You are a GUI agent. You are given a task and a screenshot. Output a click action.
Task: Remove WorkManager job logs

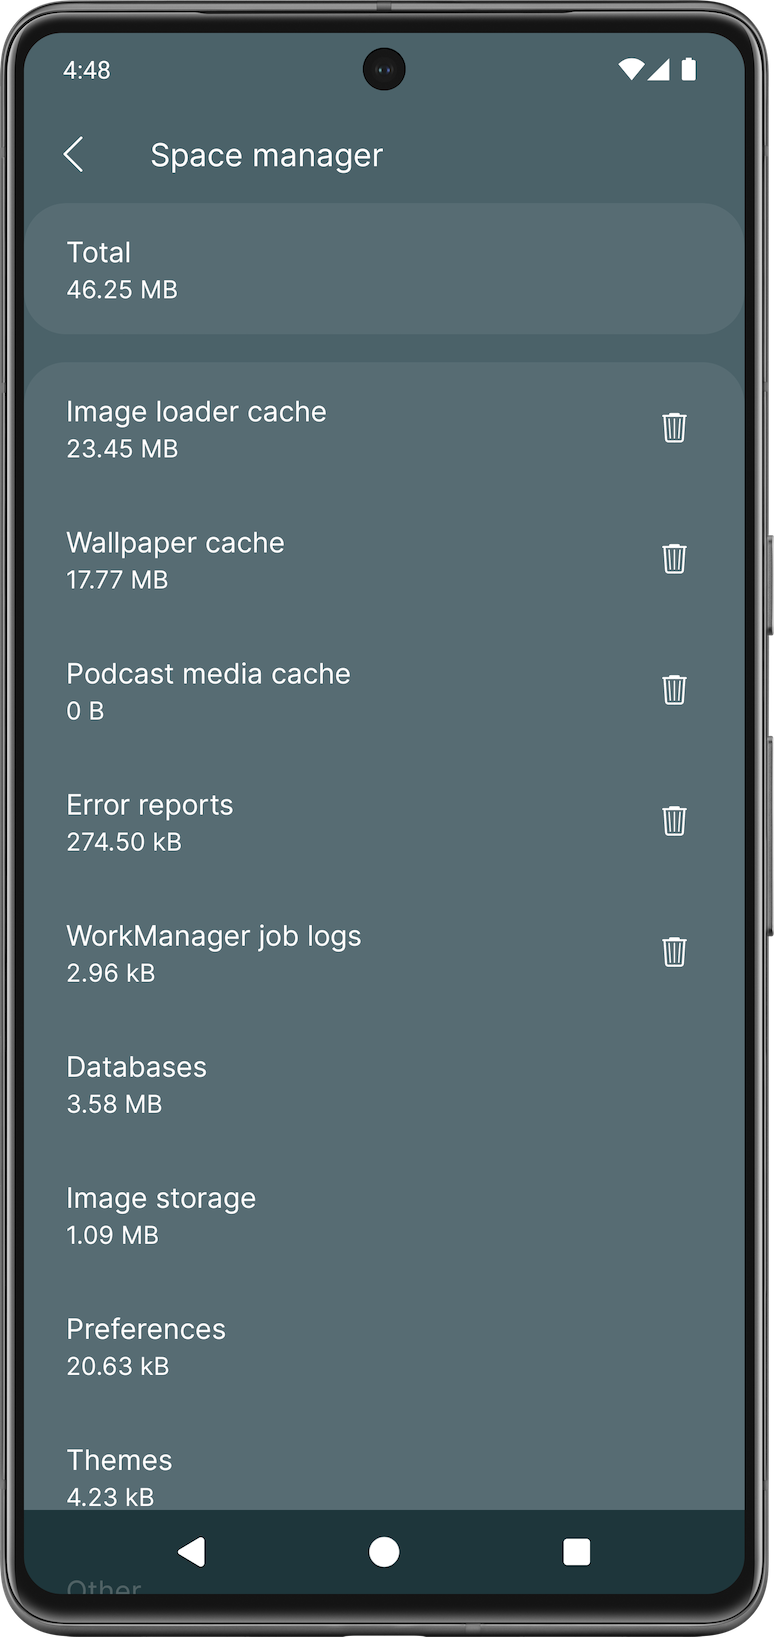tap(674, 952)
